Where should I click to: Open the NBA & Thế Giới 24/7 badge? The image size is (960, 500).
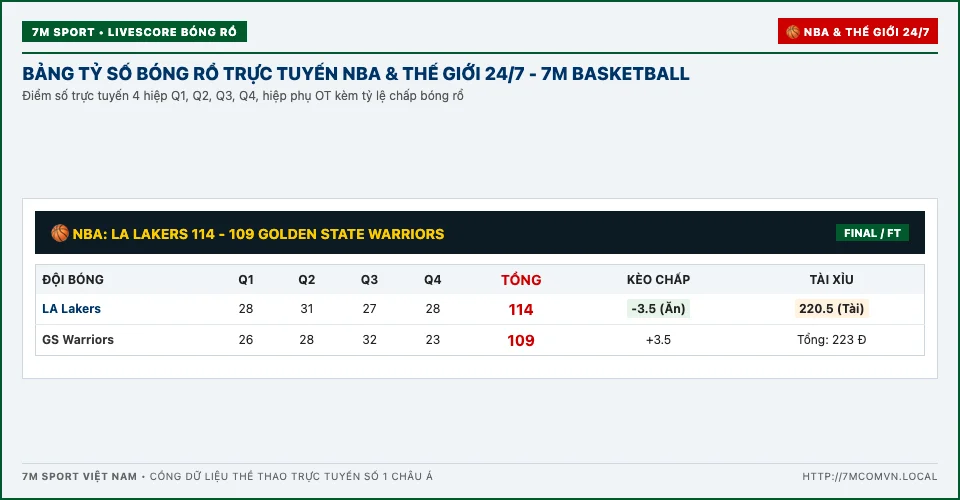(858, 32)
